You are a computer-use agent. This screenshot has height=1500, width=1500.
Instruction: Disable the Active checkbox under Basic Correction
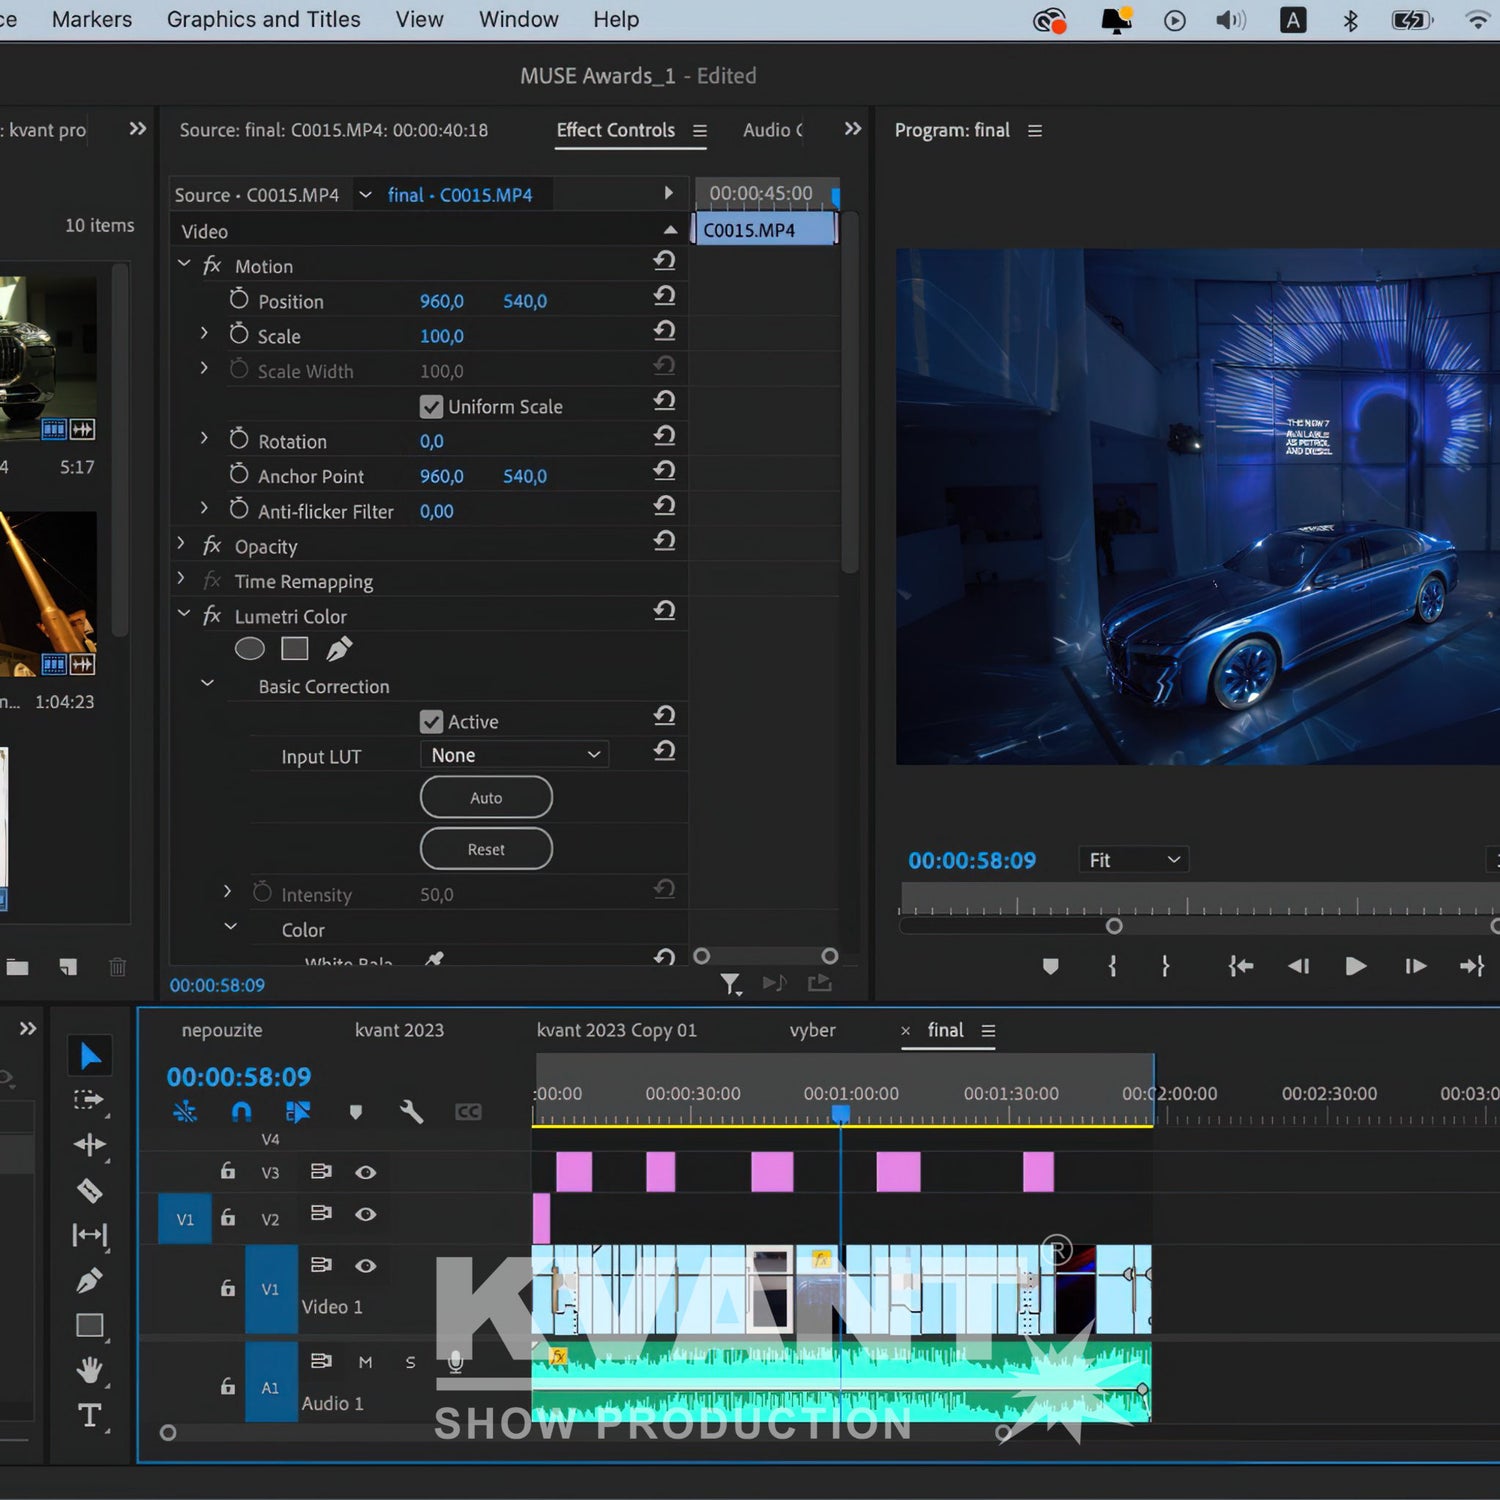click(x=431, y=722)
